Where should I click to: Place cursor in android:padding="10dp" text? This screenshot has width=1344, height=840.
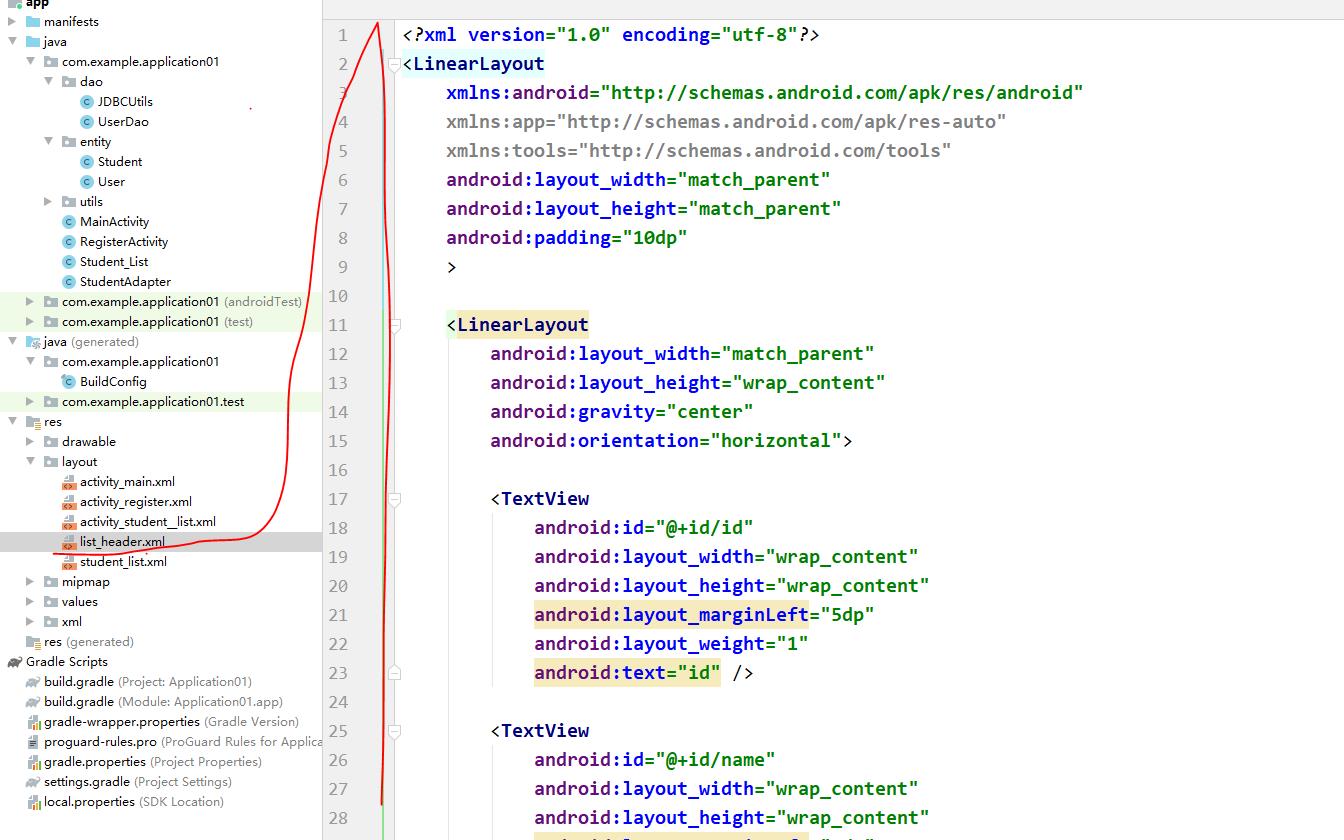pos(567,238)
